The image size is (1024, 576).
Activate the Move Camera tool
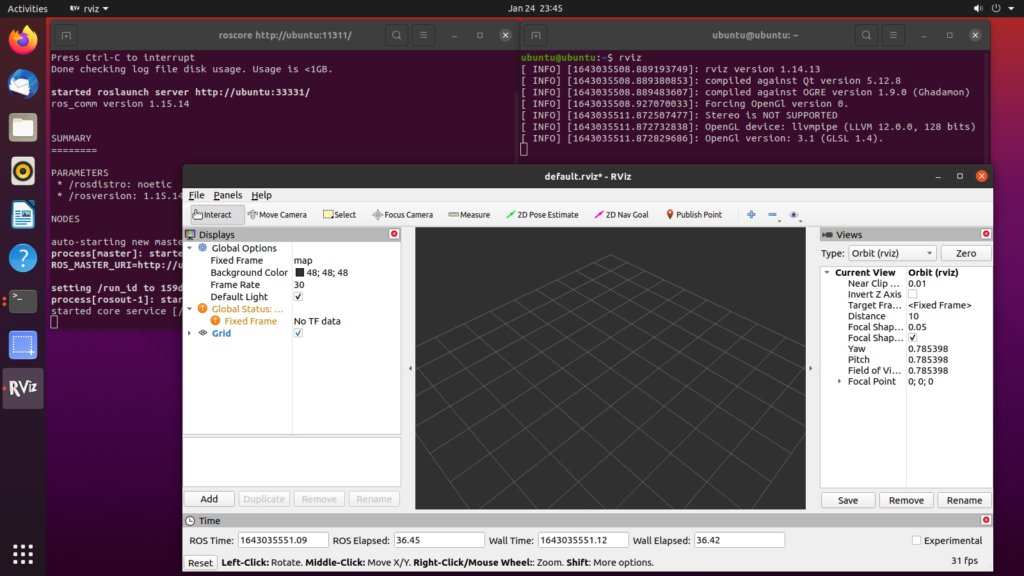[277, 215]
